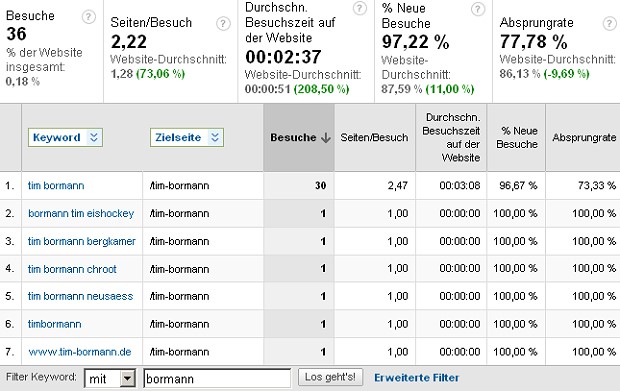
Task: Click the green '(208,50 %)' comparison value
Action: [x=321, y=89]
